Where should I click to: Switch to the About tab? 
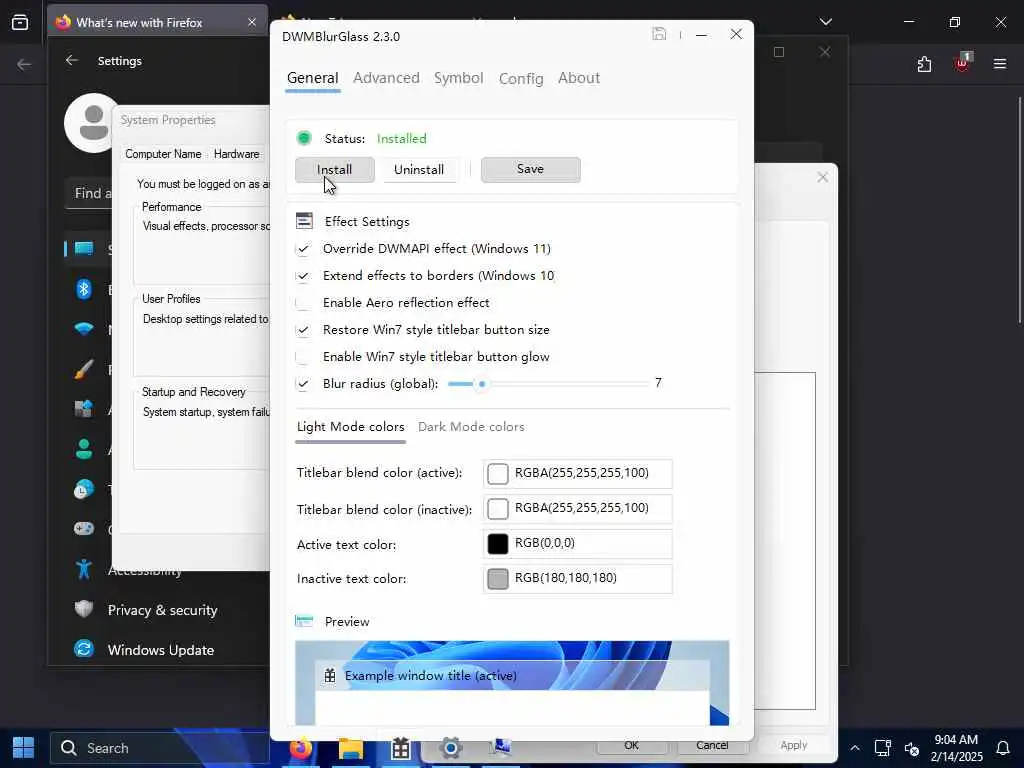tap(579, 78)
